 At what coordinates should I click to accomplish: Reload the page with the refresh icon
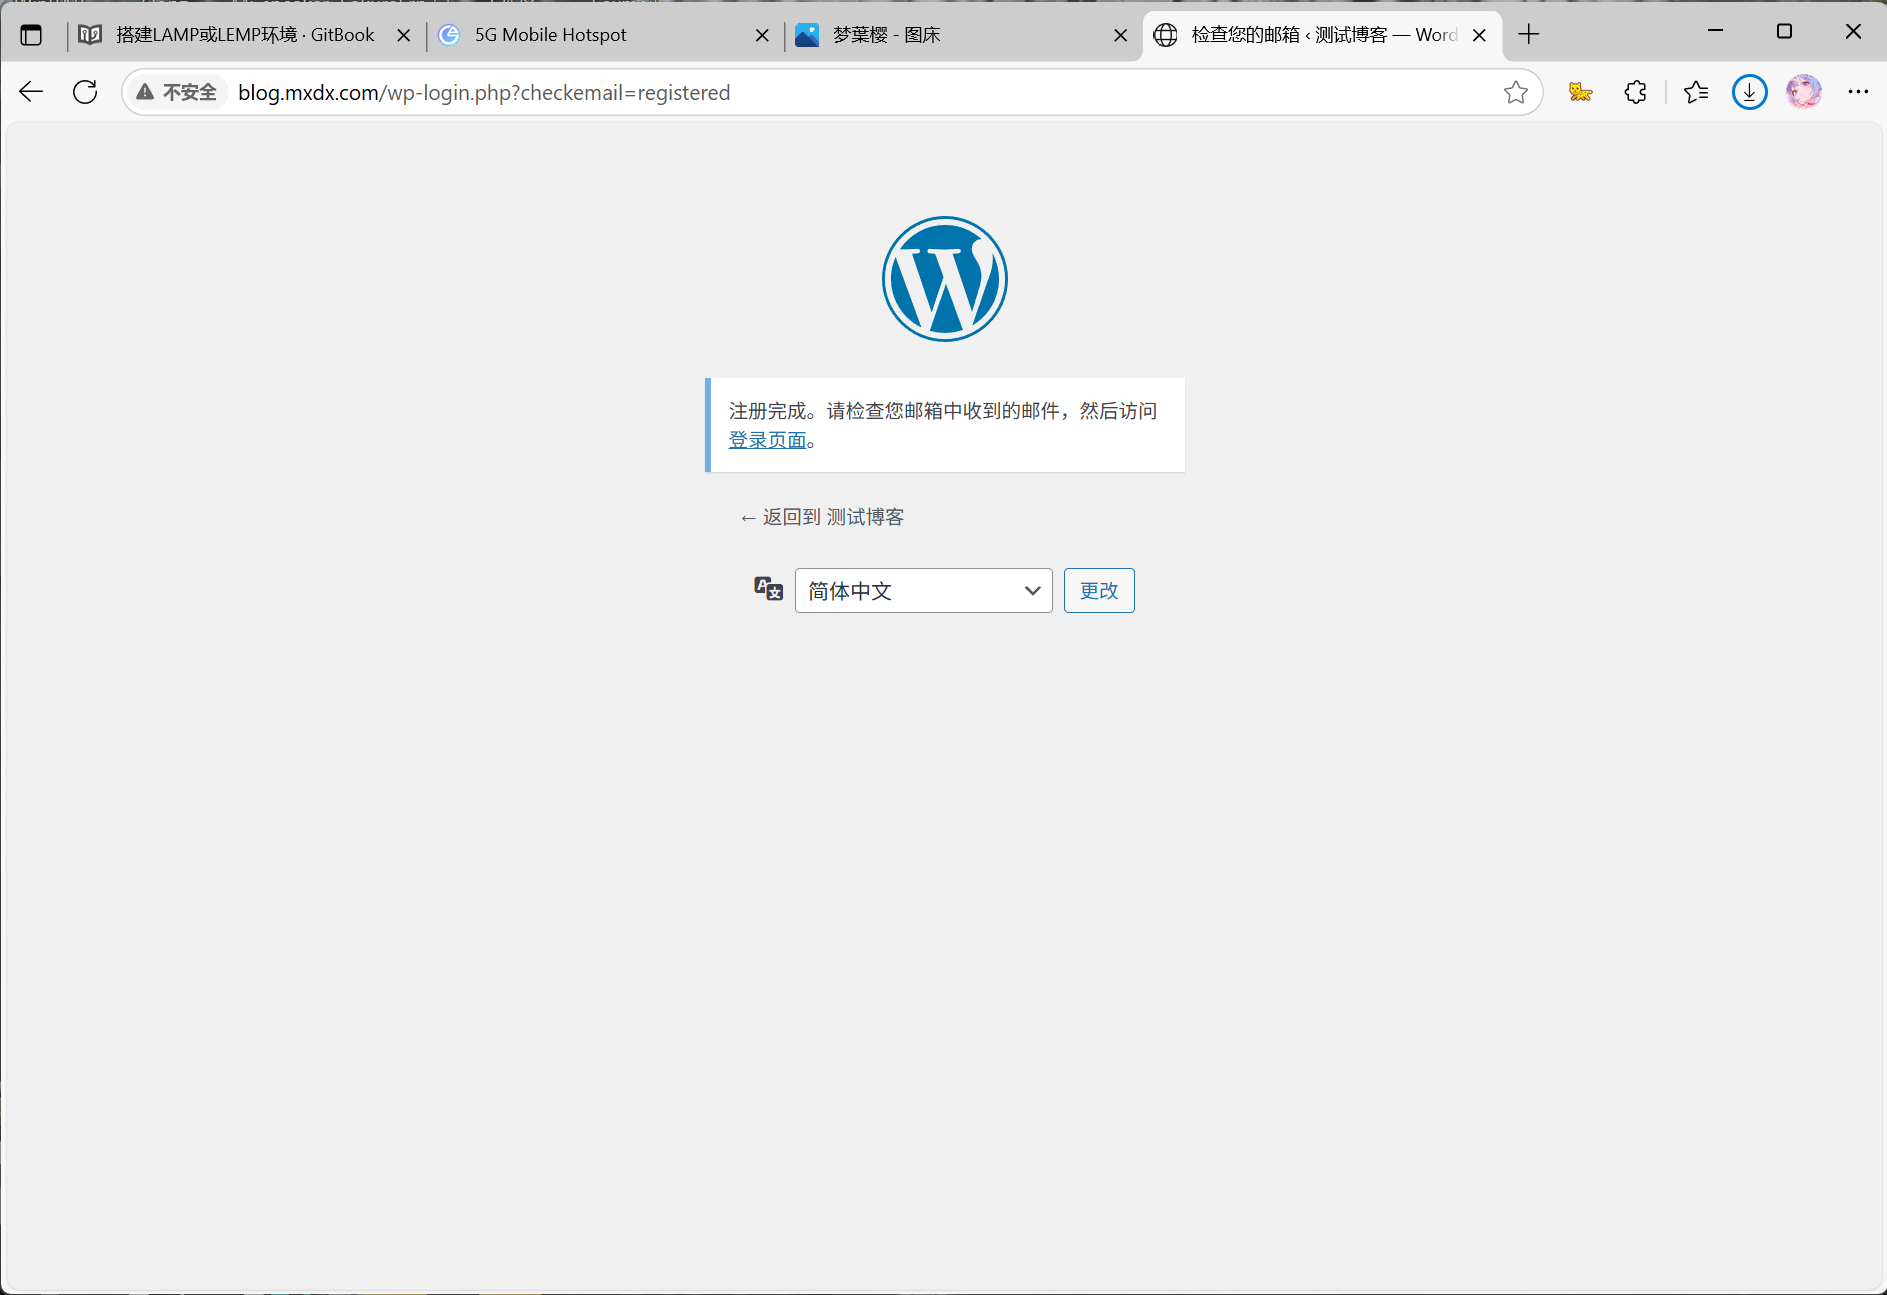click(x=86, y=92)
